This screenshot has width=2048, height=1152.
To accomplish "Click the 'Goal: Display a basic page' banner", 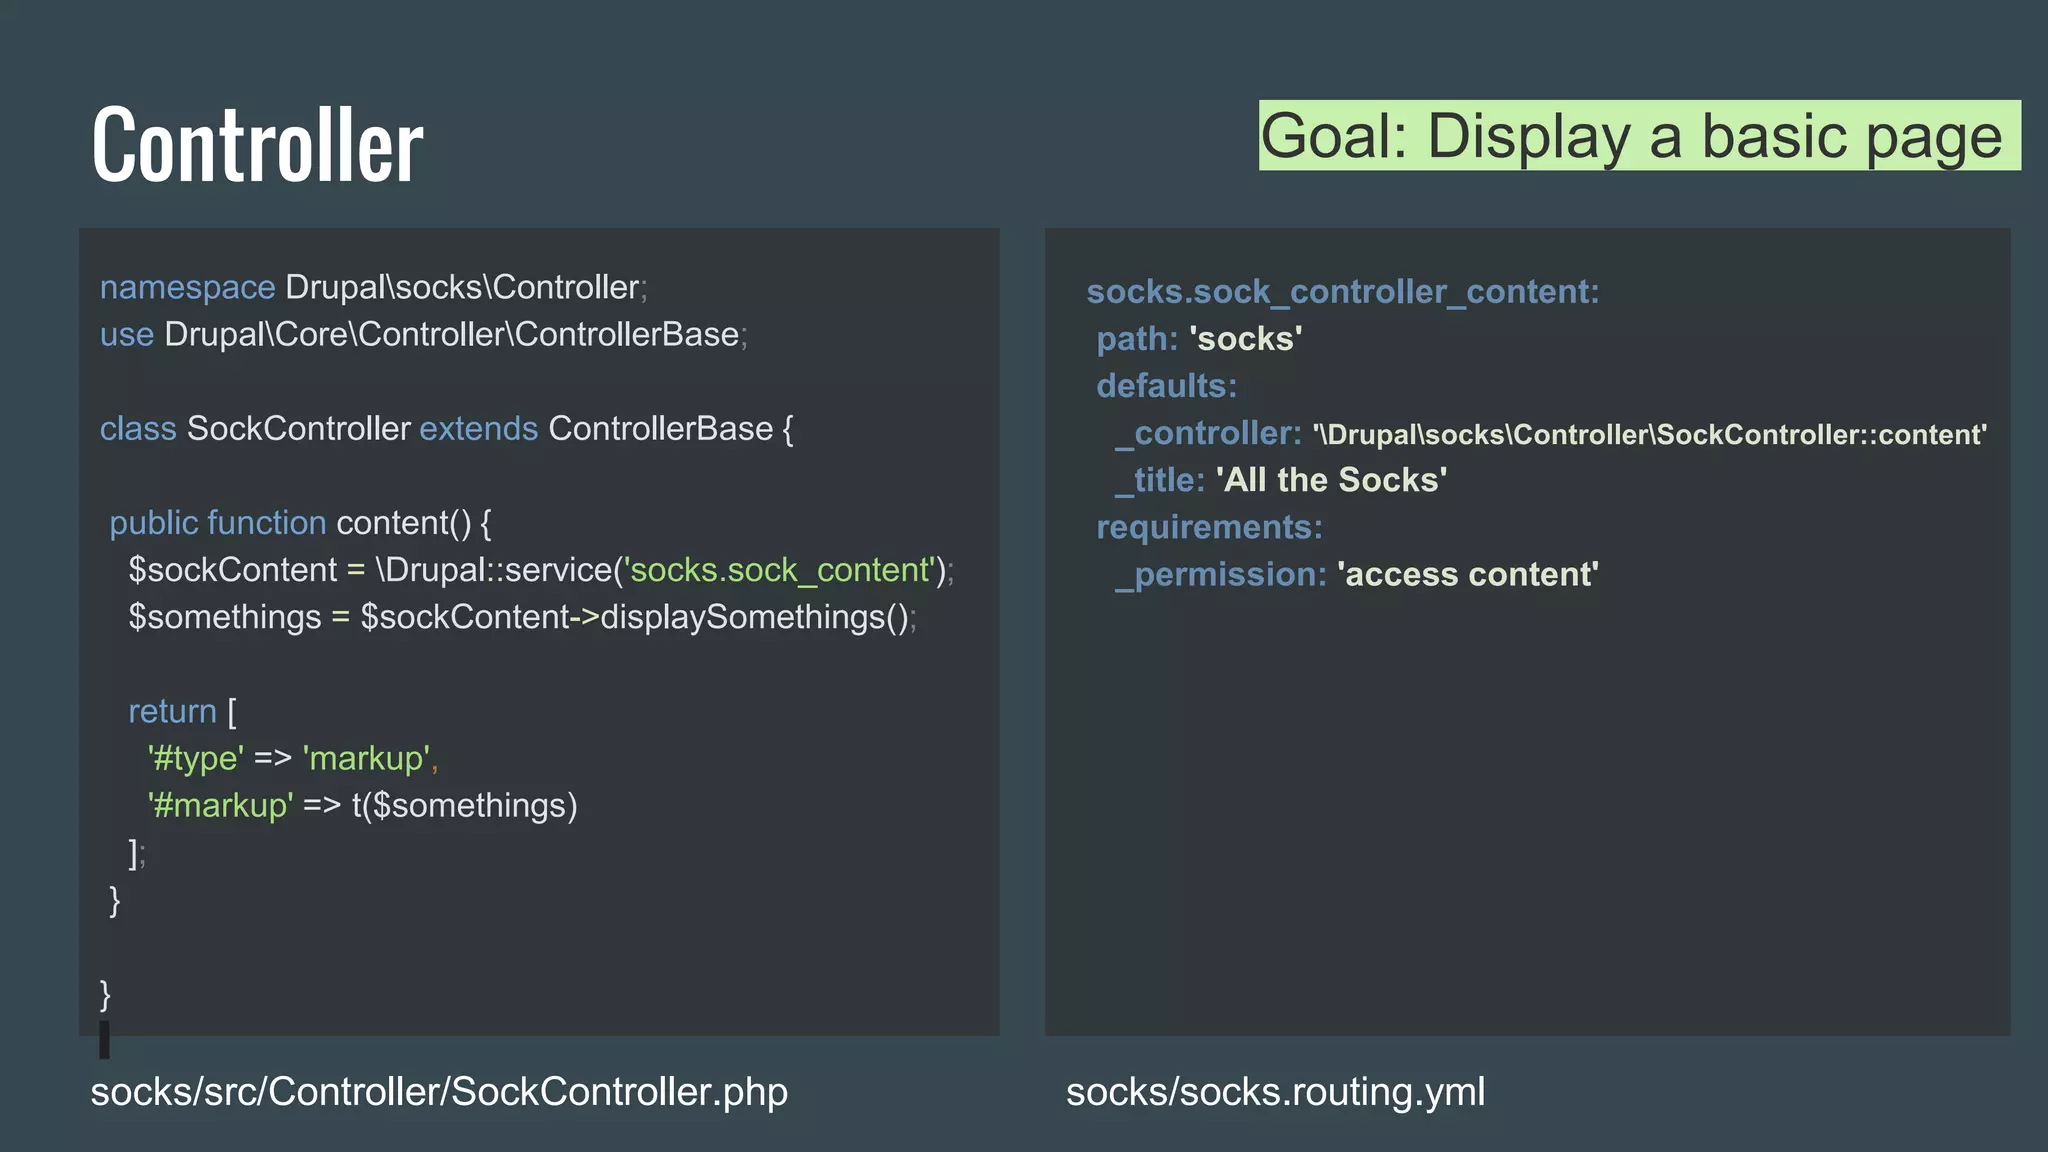I will click(1639, 135).
